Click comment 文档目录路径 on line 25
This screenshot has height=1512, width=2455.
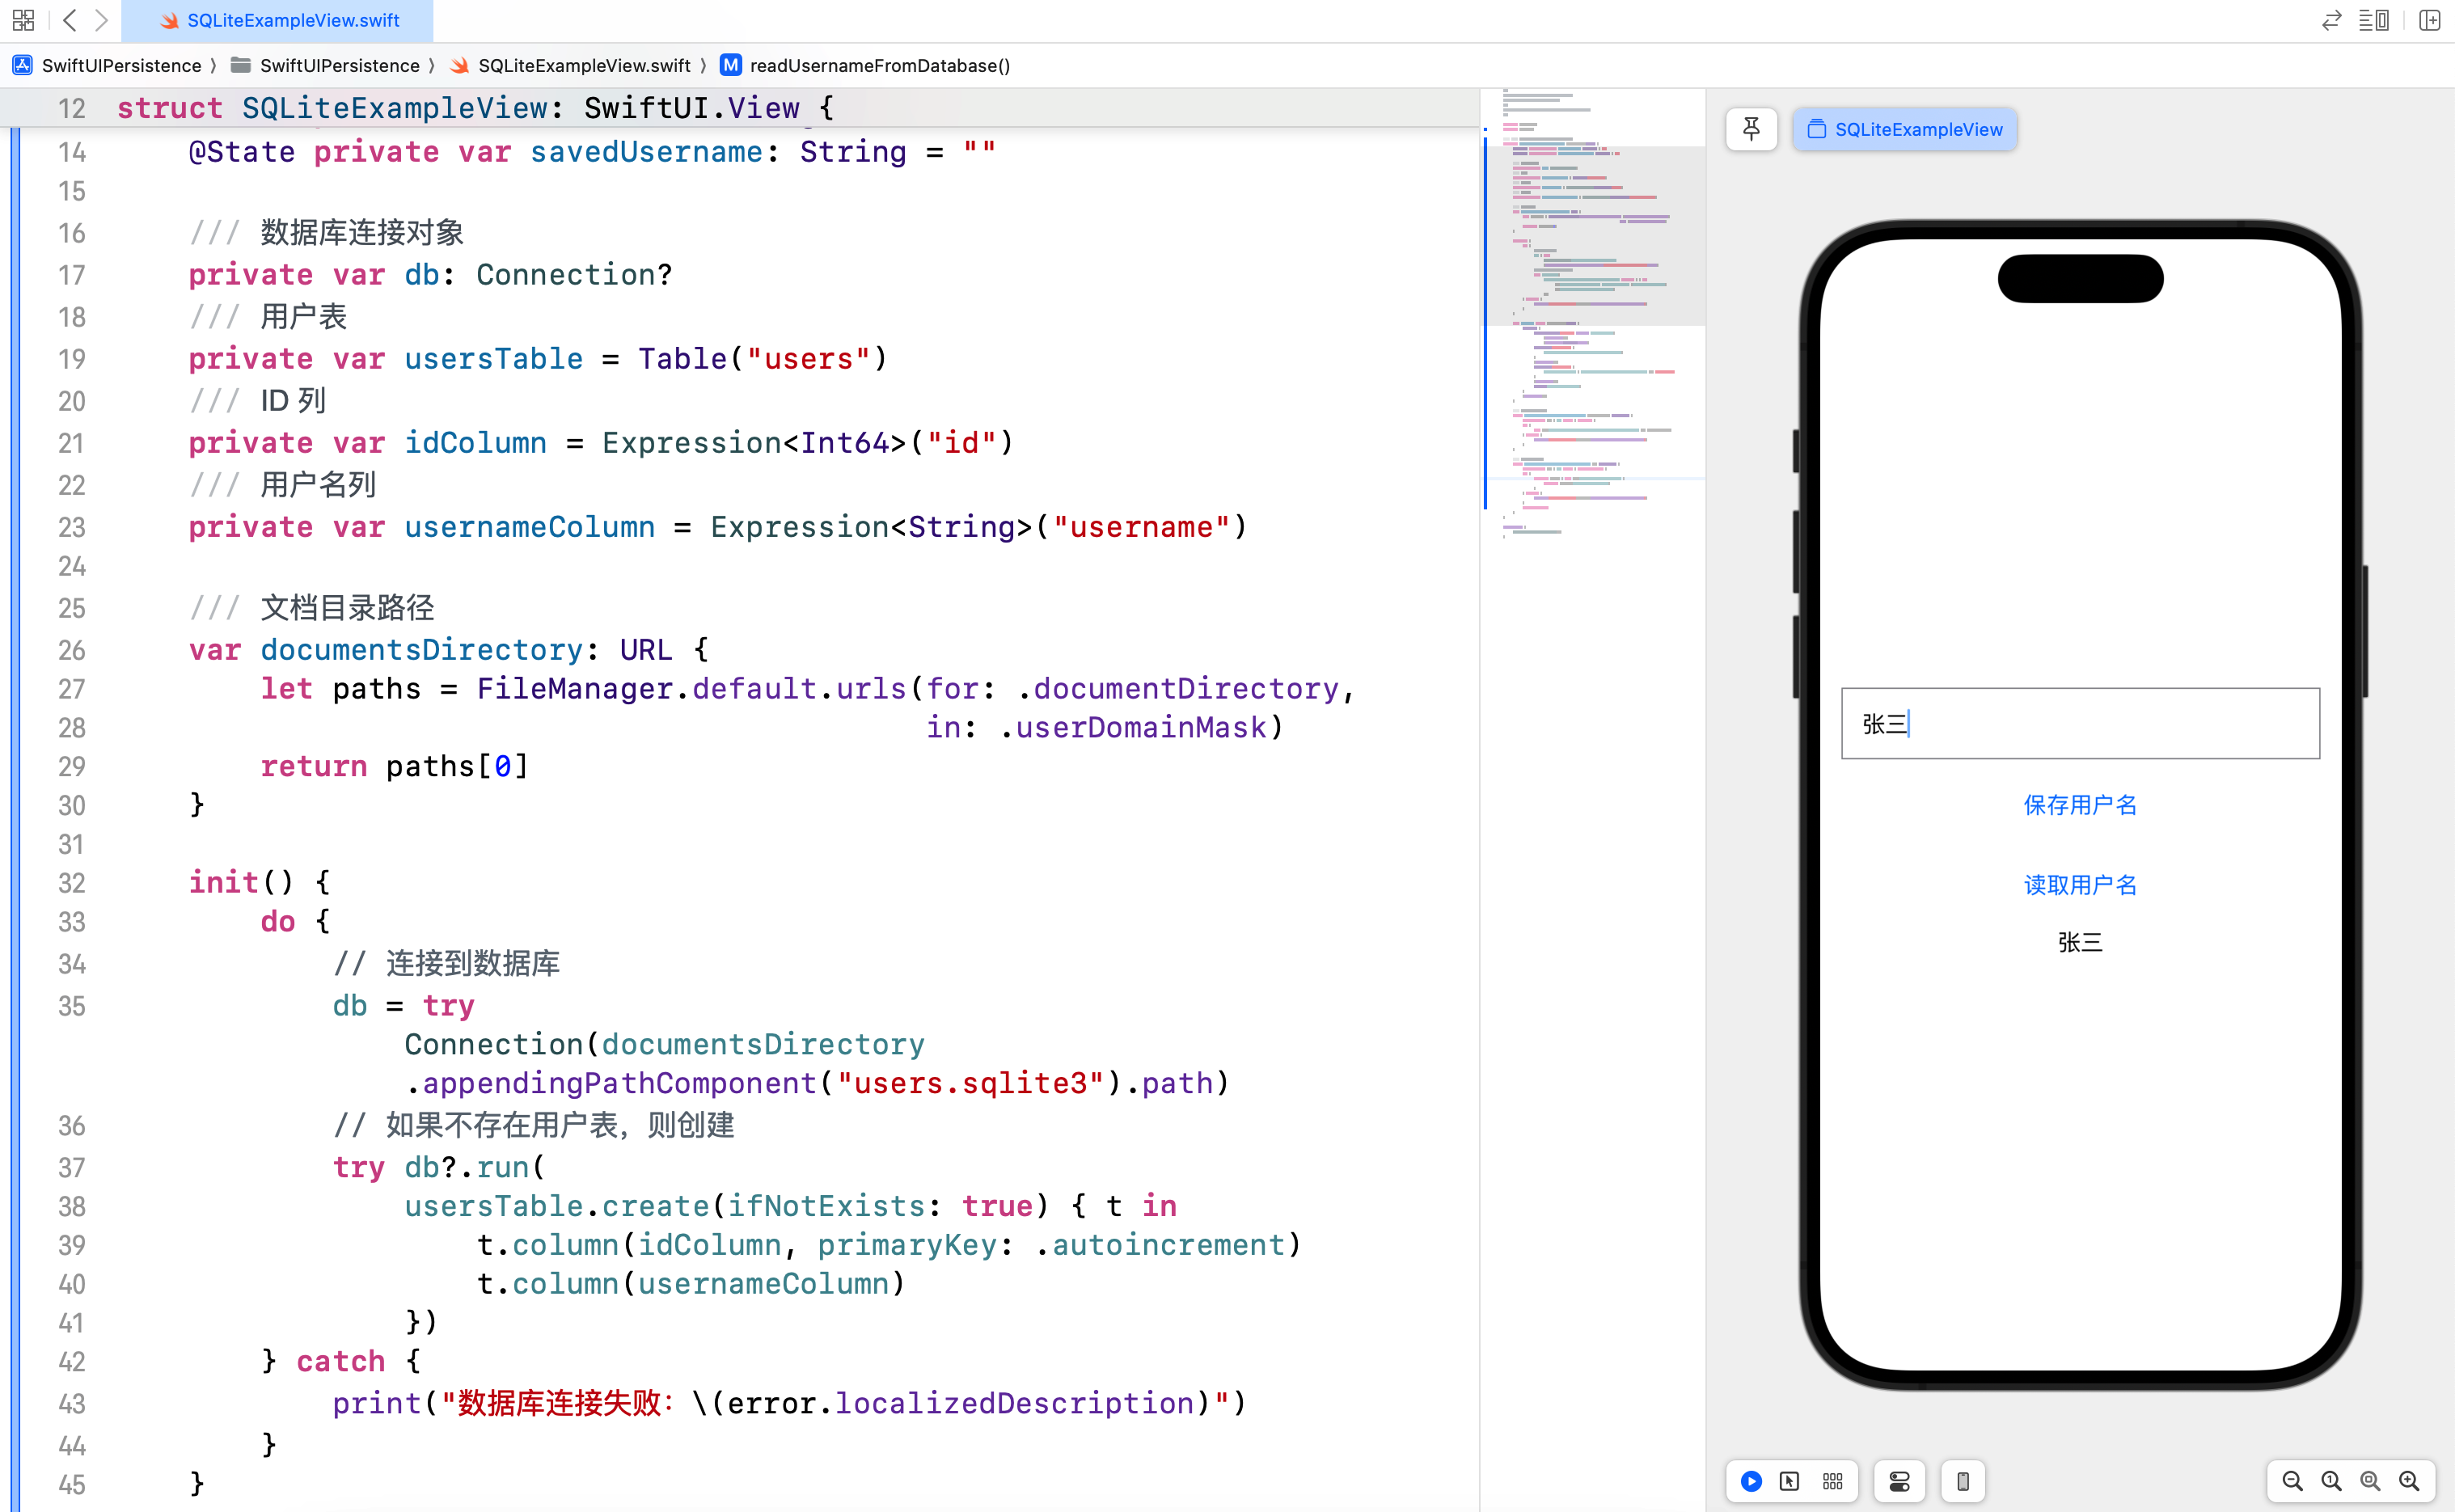(x=347, y=608)
